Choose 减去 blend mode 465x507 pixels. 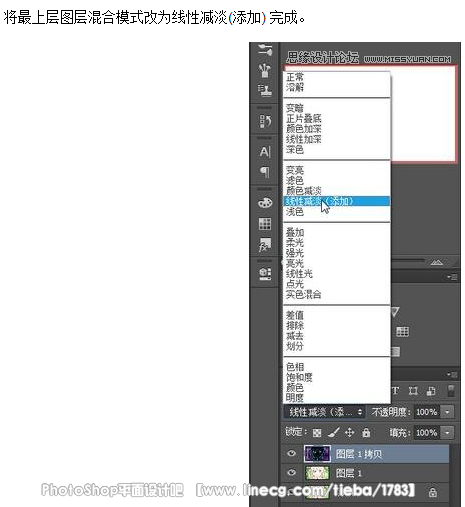click(x=295, y=336)
